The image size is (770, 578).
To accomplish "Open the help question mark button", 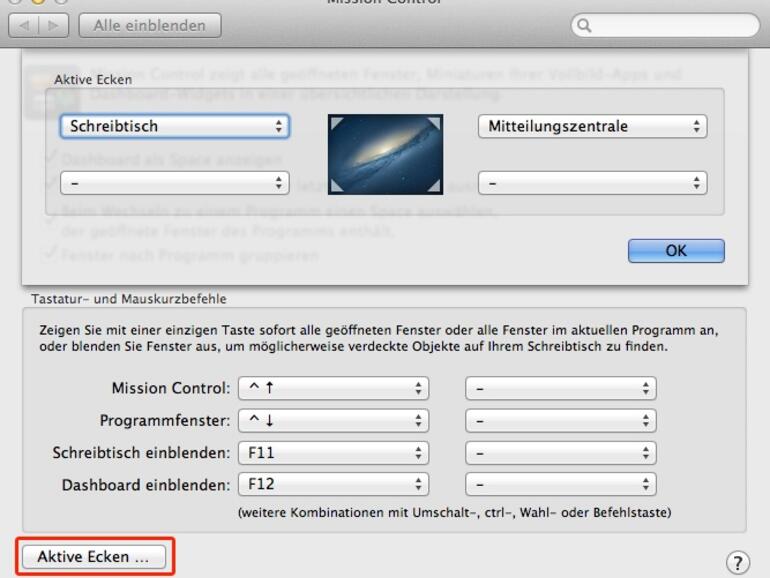I will (738, 562).
